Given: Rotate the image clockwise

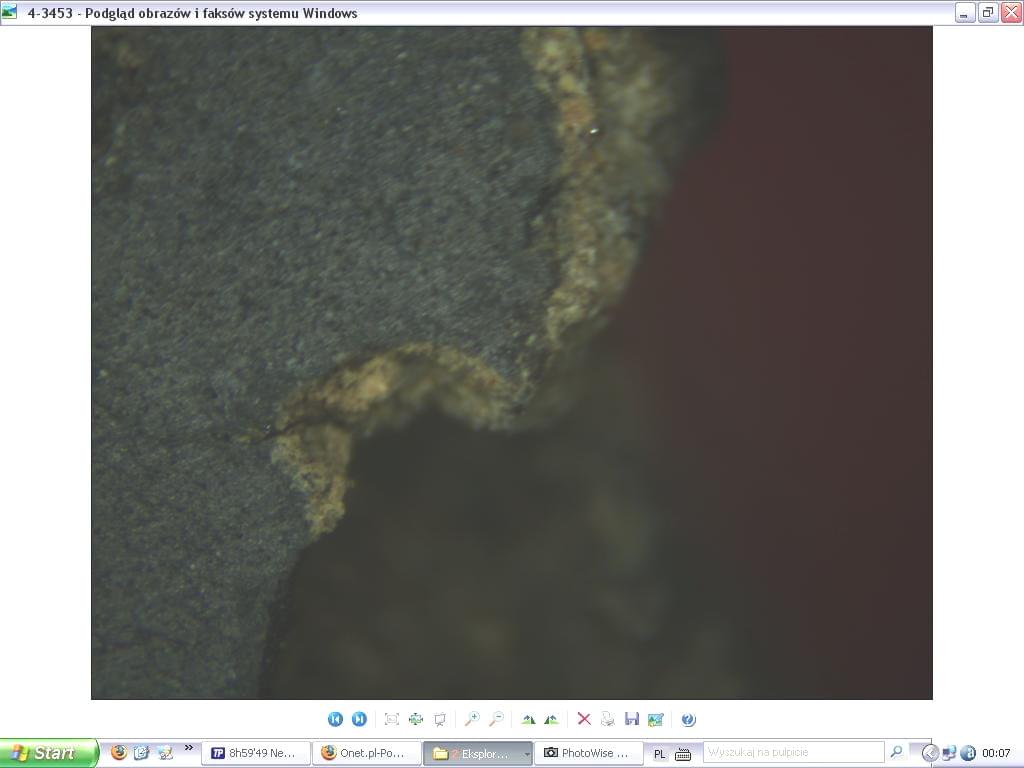Looking at the screenshot, I should (528, 719).
